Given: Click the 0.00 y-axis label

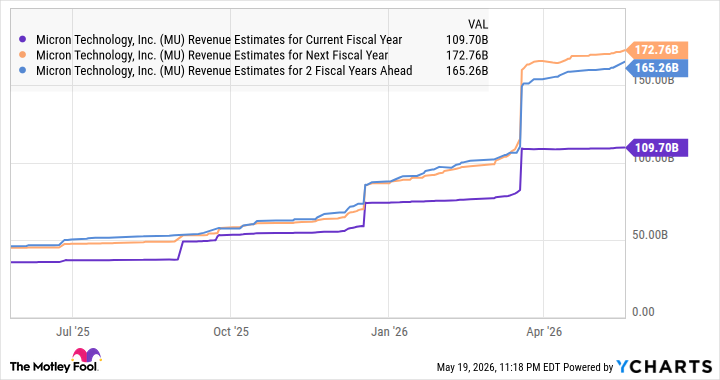Looking at the screenshot, I should coord(643,312).
